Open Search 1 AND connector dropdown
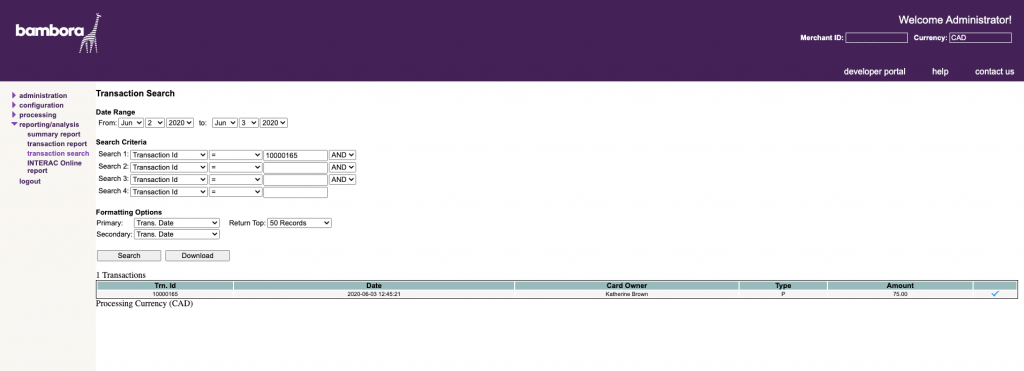The height and width of the screenshot is (371, 1024). coord(342,155)
